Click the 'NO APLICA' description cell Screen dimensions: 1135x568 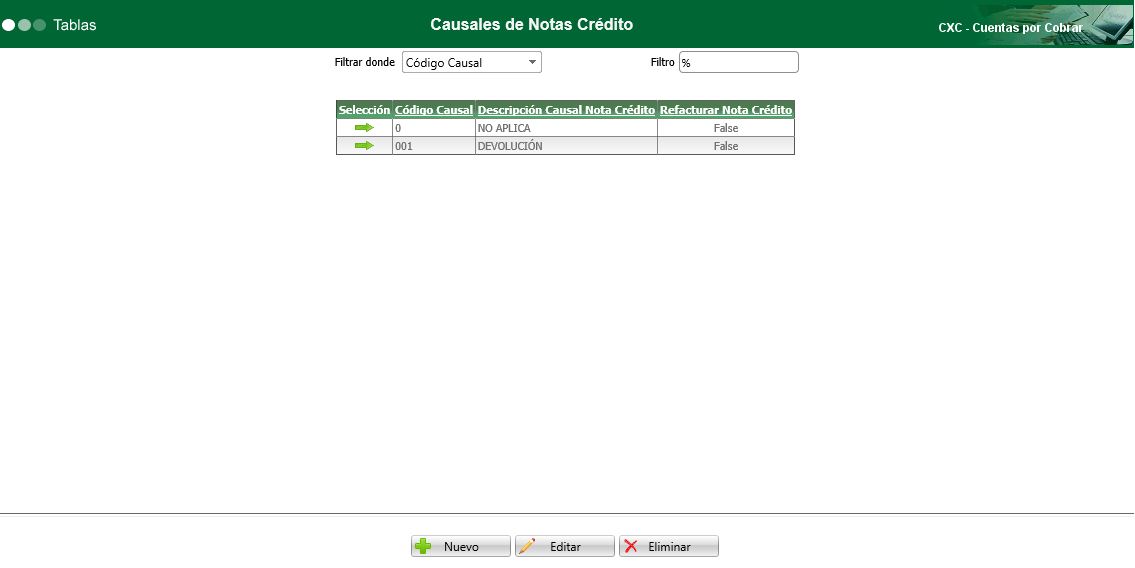566,128
